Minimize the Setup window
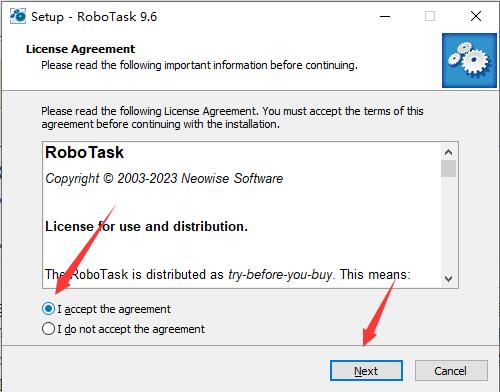Viewport: 500px width, 392px height. pyautogui.click(x=385, y=16)
